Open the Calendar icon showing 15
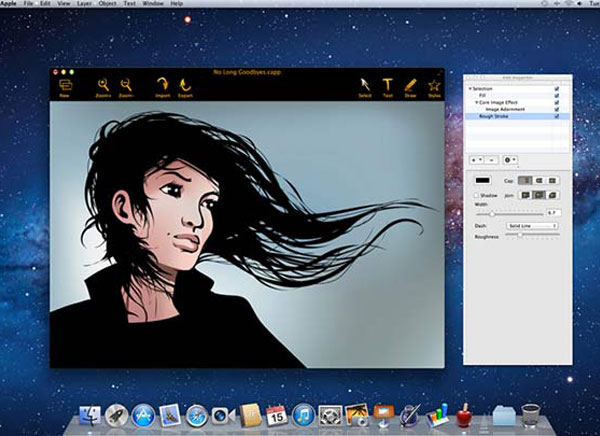Screen dimensions: 600x436 (277, 415)
